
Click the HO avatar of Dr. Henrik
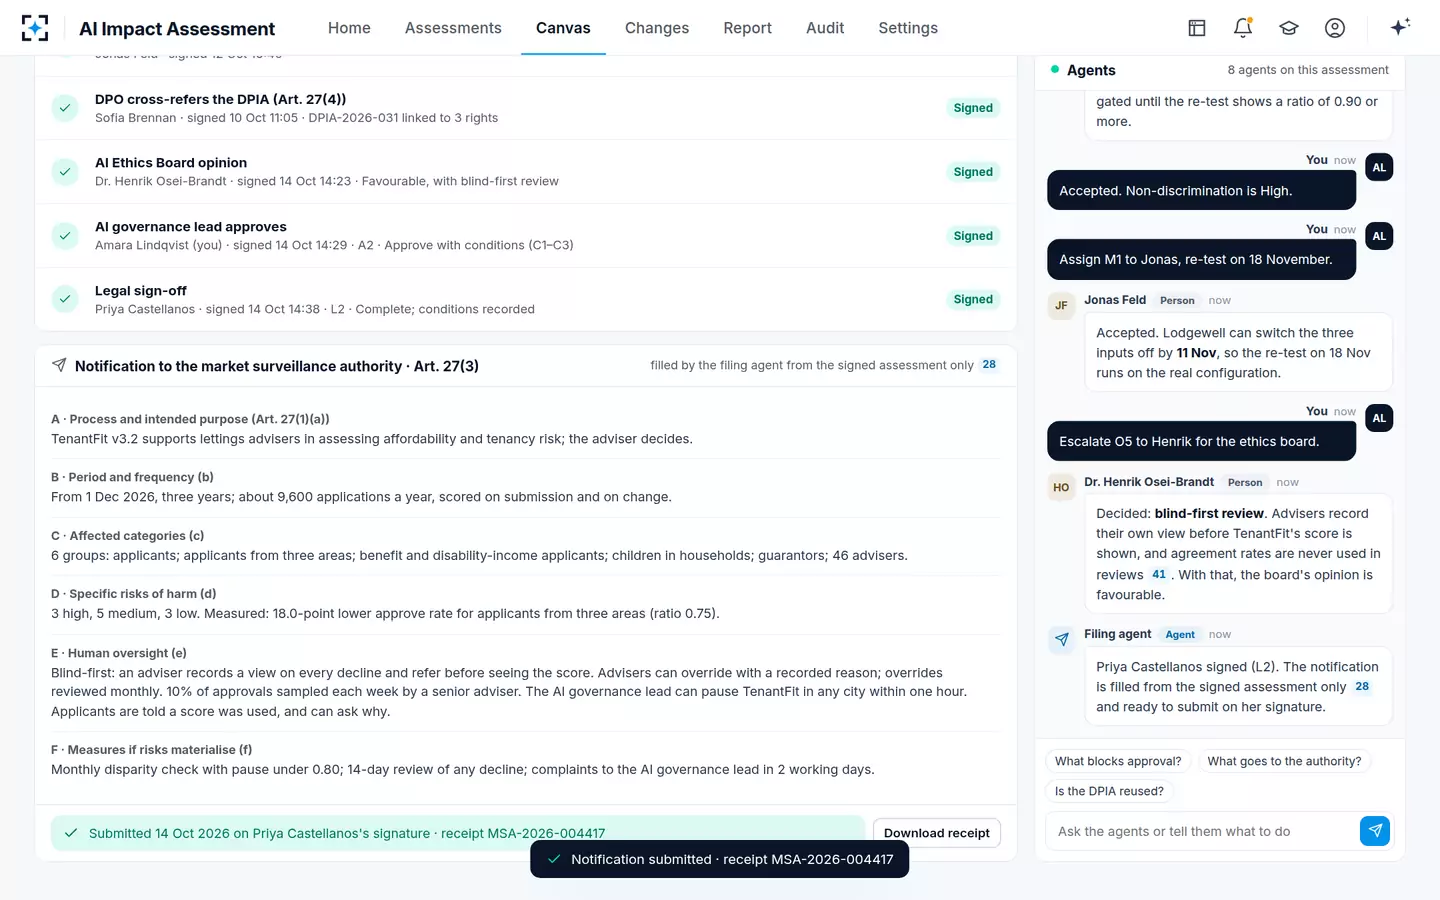[x=1061, y=488]
